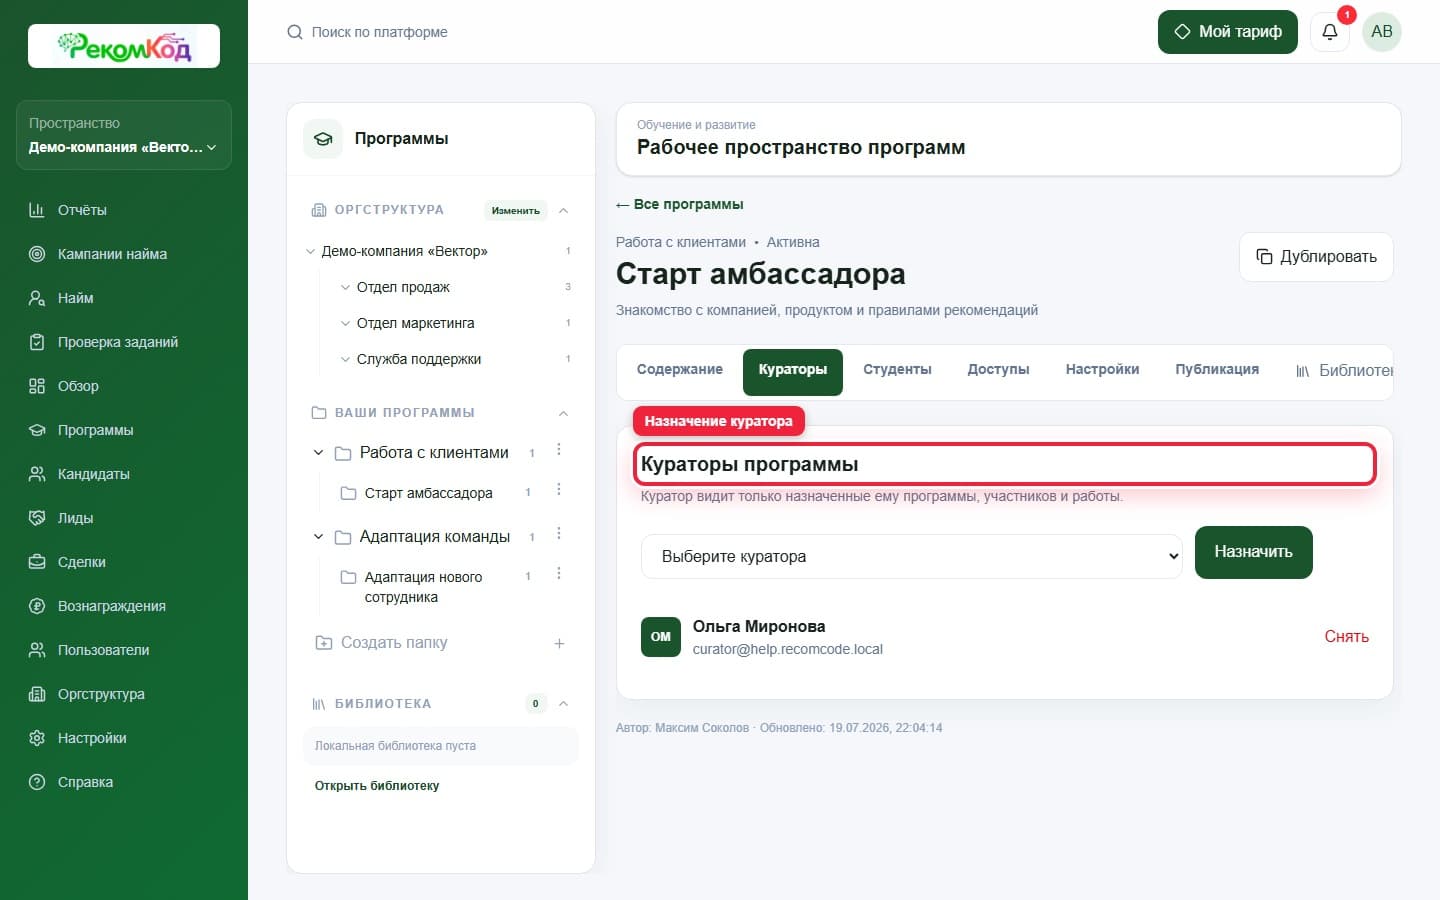Viewport: 1440px width, 900px height.
Task: Click the РекомКод logo
Action: 124,46
